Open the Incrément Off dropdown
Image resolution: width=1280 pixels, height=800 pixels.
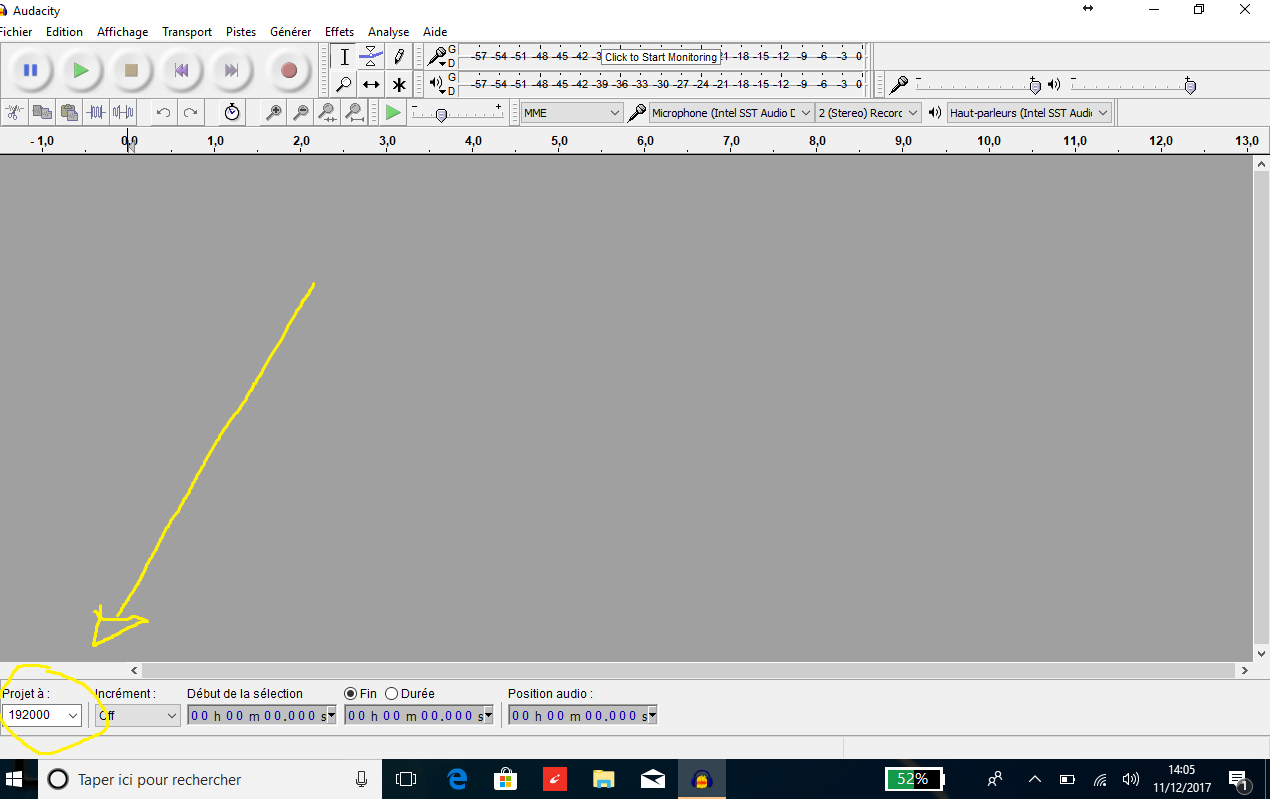tap(138, 715)
